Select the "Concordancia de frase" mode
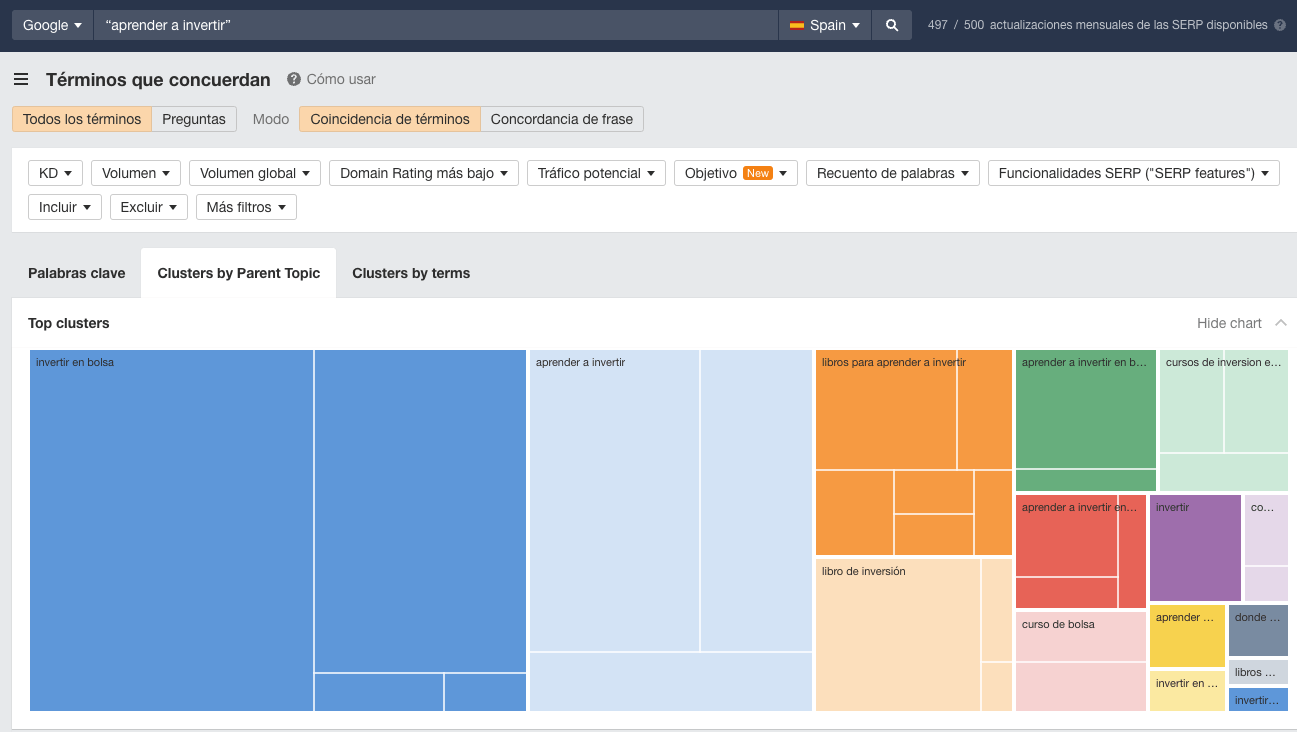 [x=564, y=118]
